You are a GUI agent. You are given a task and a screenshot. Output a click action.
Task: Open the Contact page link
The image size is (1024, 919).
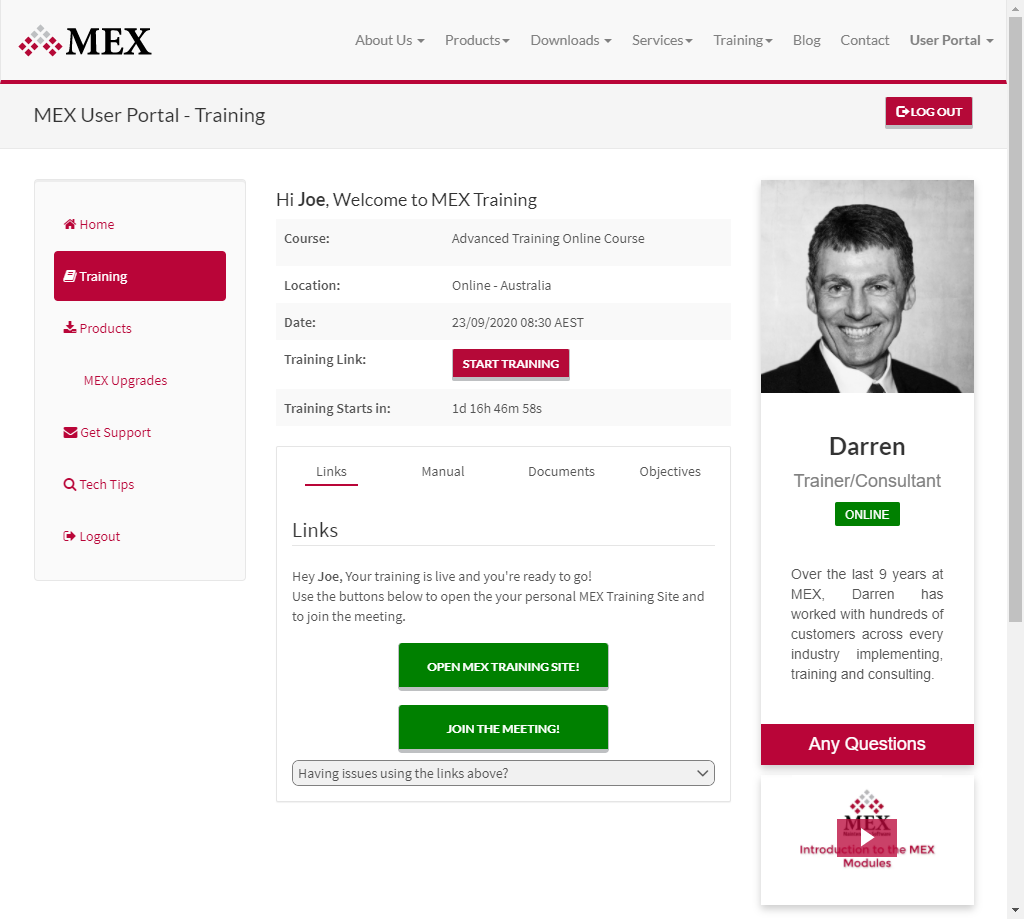click(865, 40)
